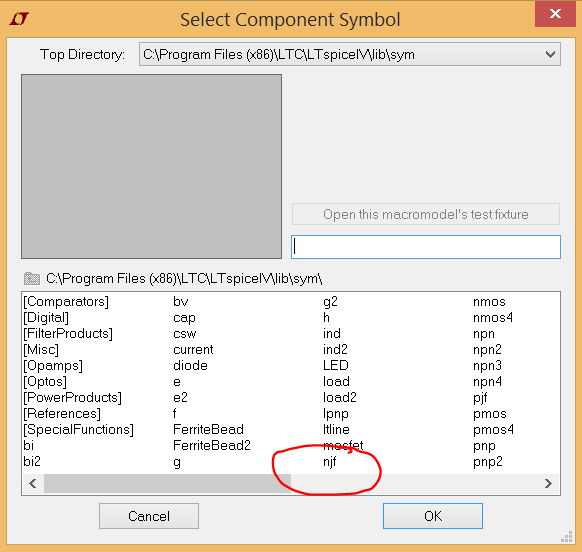The height and width of the screenshot is (552, 582).
Task: Select the pnp2 symbol
Action: pyautogui.click(x=488, y=462)
